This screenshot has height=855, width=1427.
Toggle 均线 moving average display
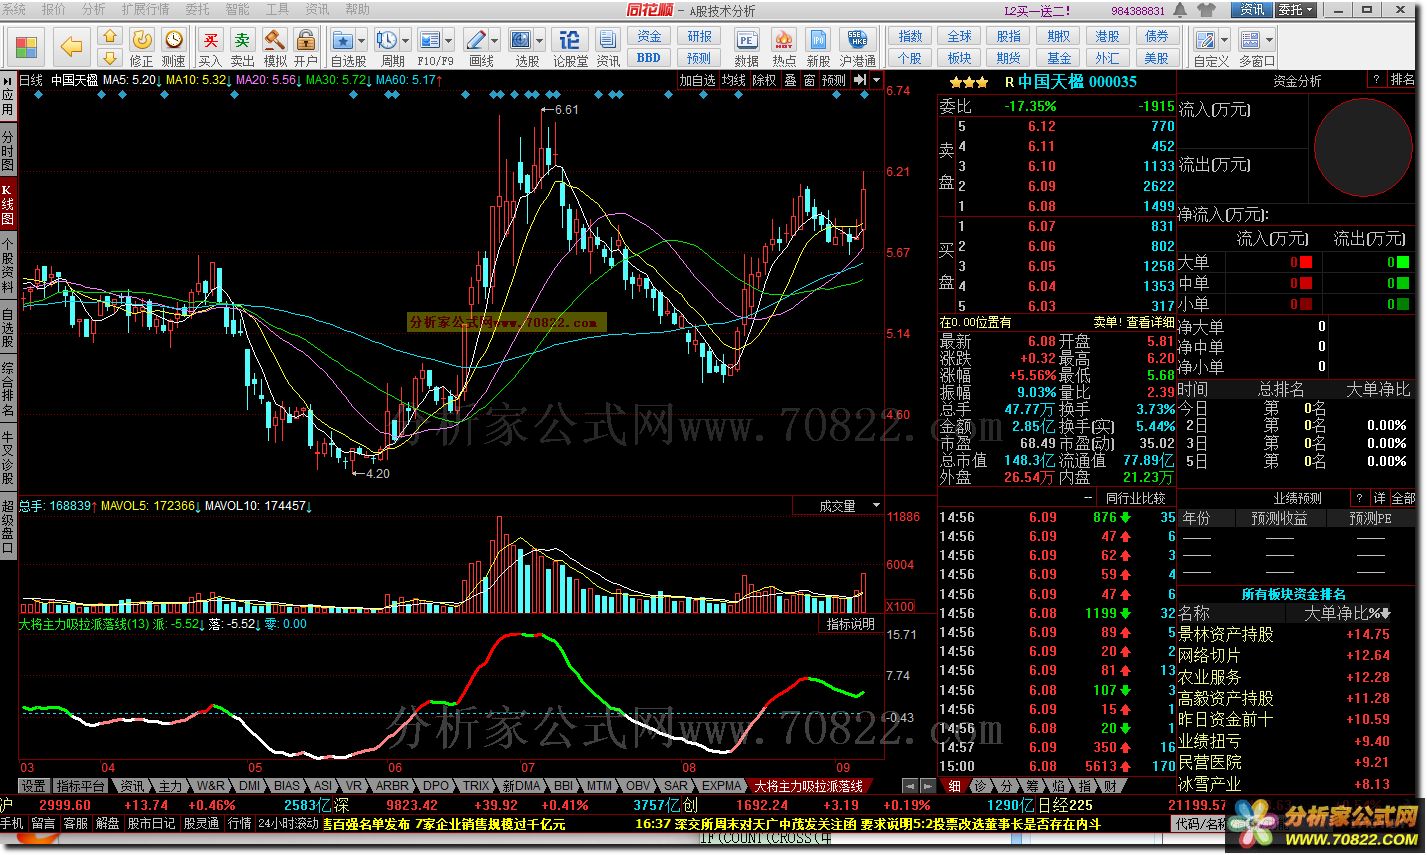click(735, 80)
